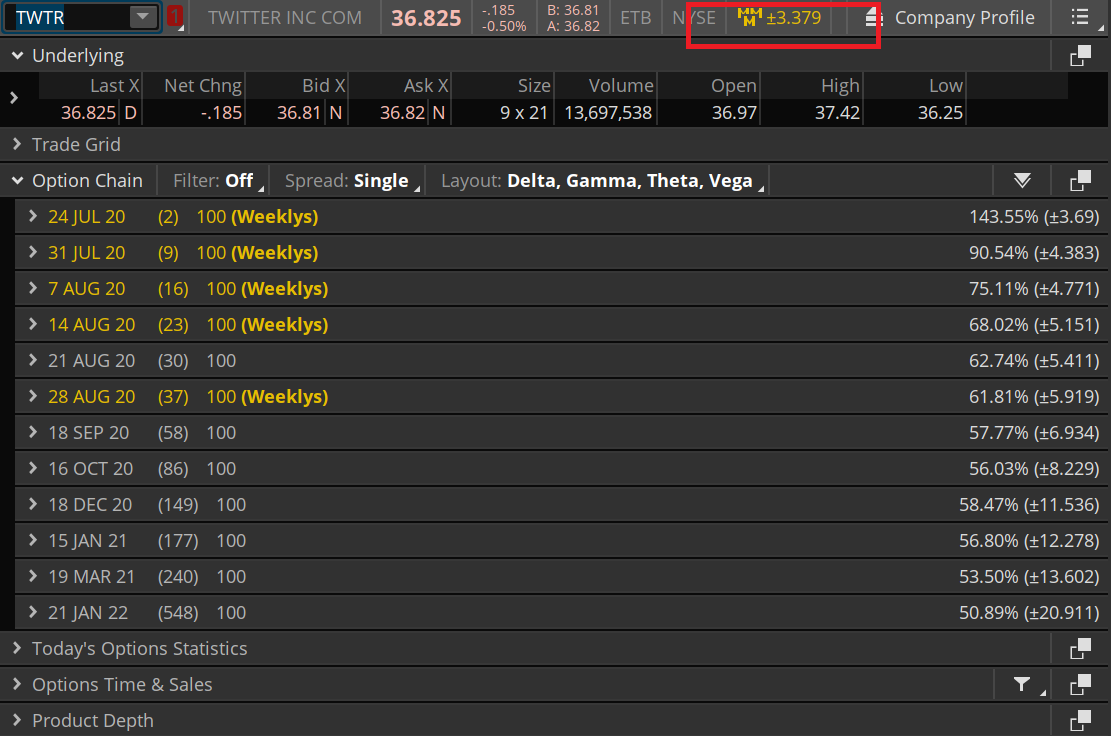Expand the Underlying quote row arrow

click(14, 98)
